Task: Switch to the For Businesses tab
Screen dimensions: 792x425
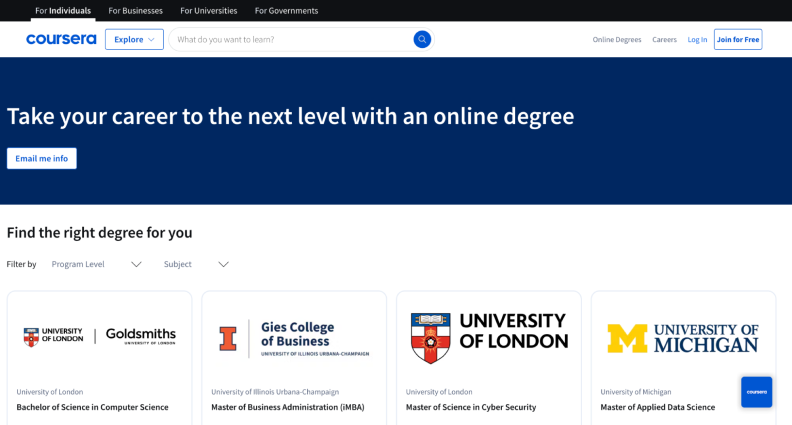Action: [x=135, y=11]
